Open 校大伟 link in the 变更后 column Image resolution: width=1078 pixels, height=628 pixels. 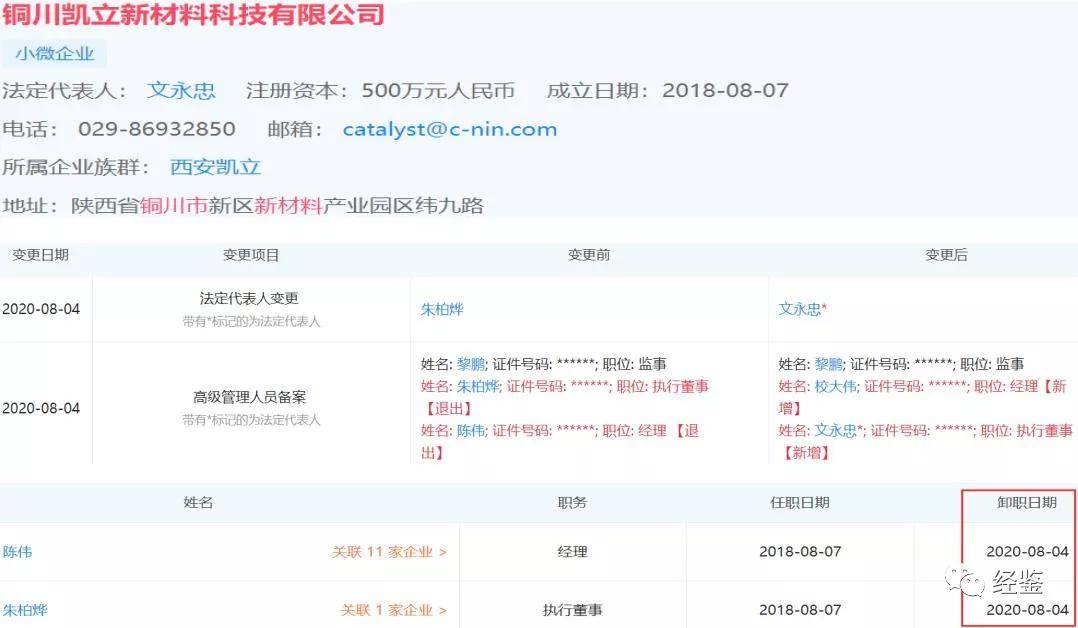(x=836, y=387)
